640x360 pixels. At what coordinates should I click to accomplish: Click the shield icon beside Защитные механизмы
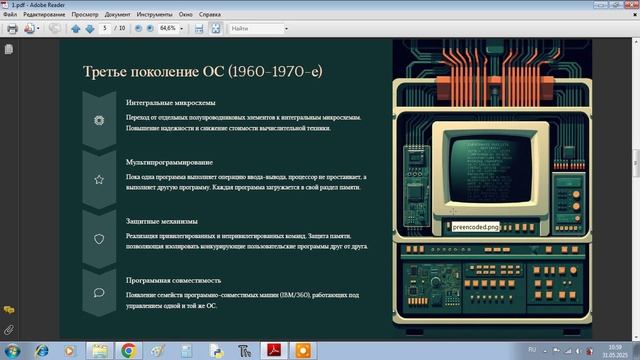(x=99, y=239)
